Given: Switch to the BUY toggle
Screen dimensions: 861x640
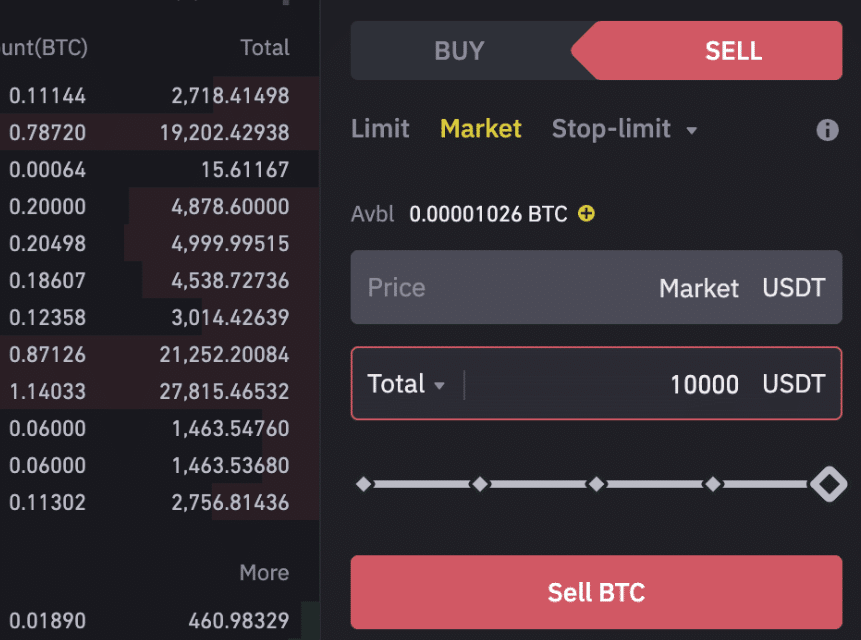Looking at the screenshot, I should pyautogui.click(x=459, y=51).
